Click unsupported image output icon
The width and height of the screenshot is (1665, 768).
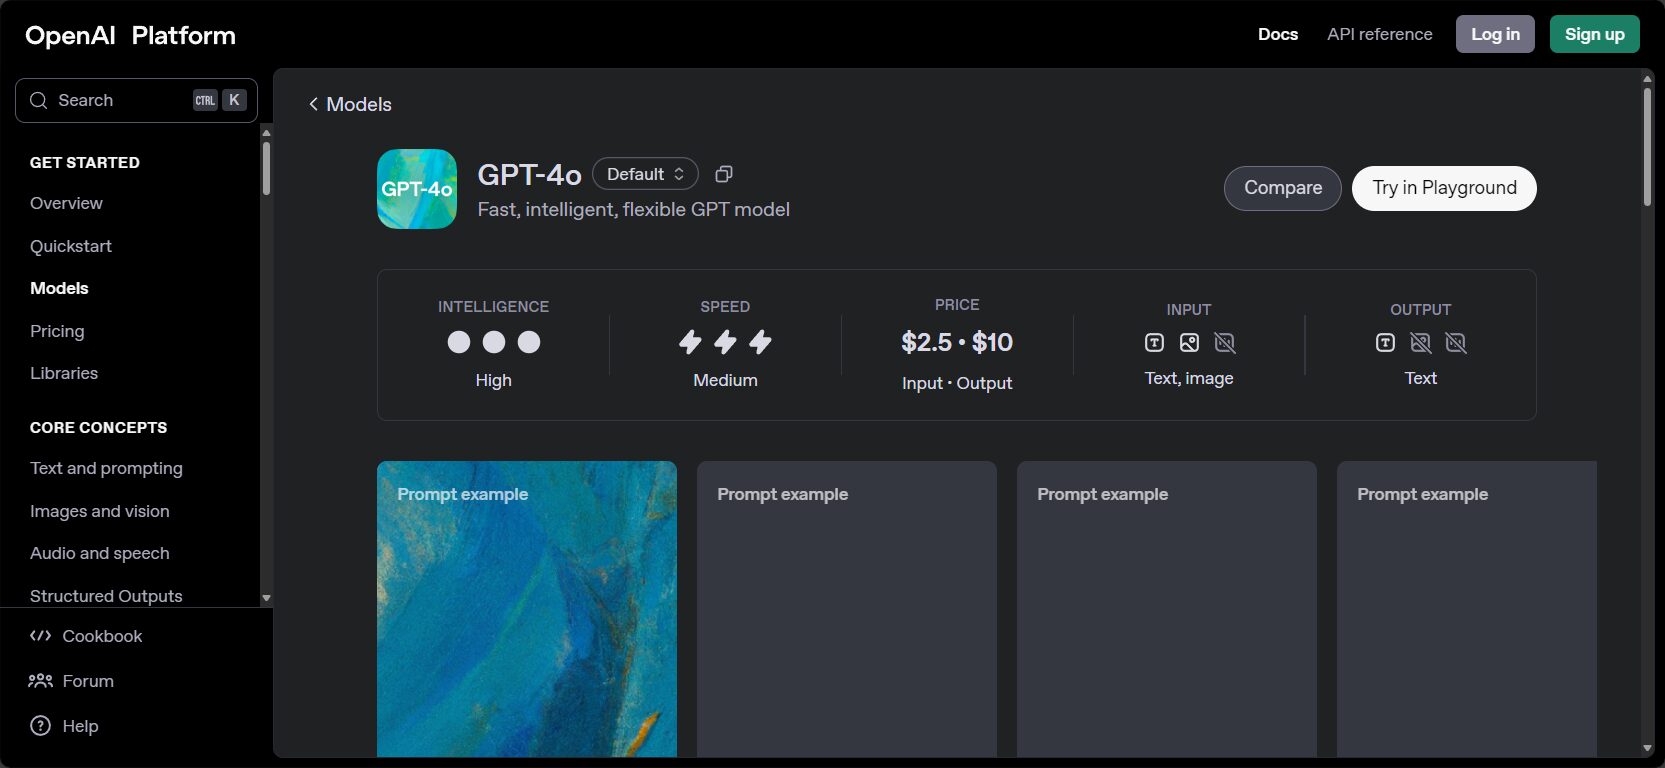pos(1420,343)
